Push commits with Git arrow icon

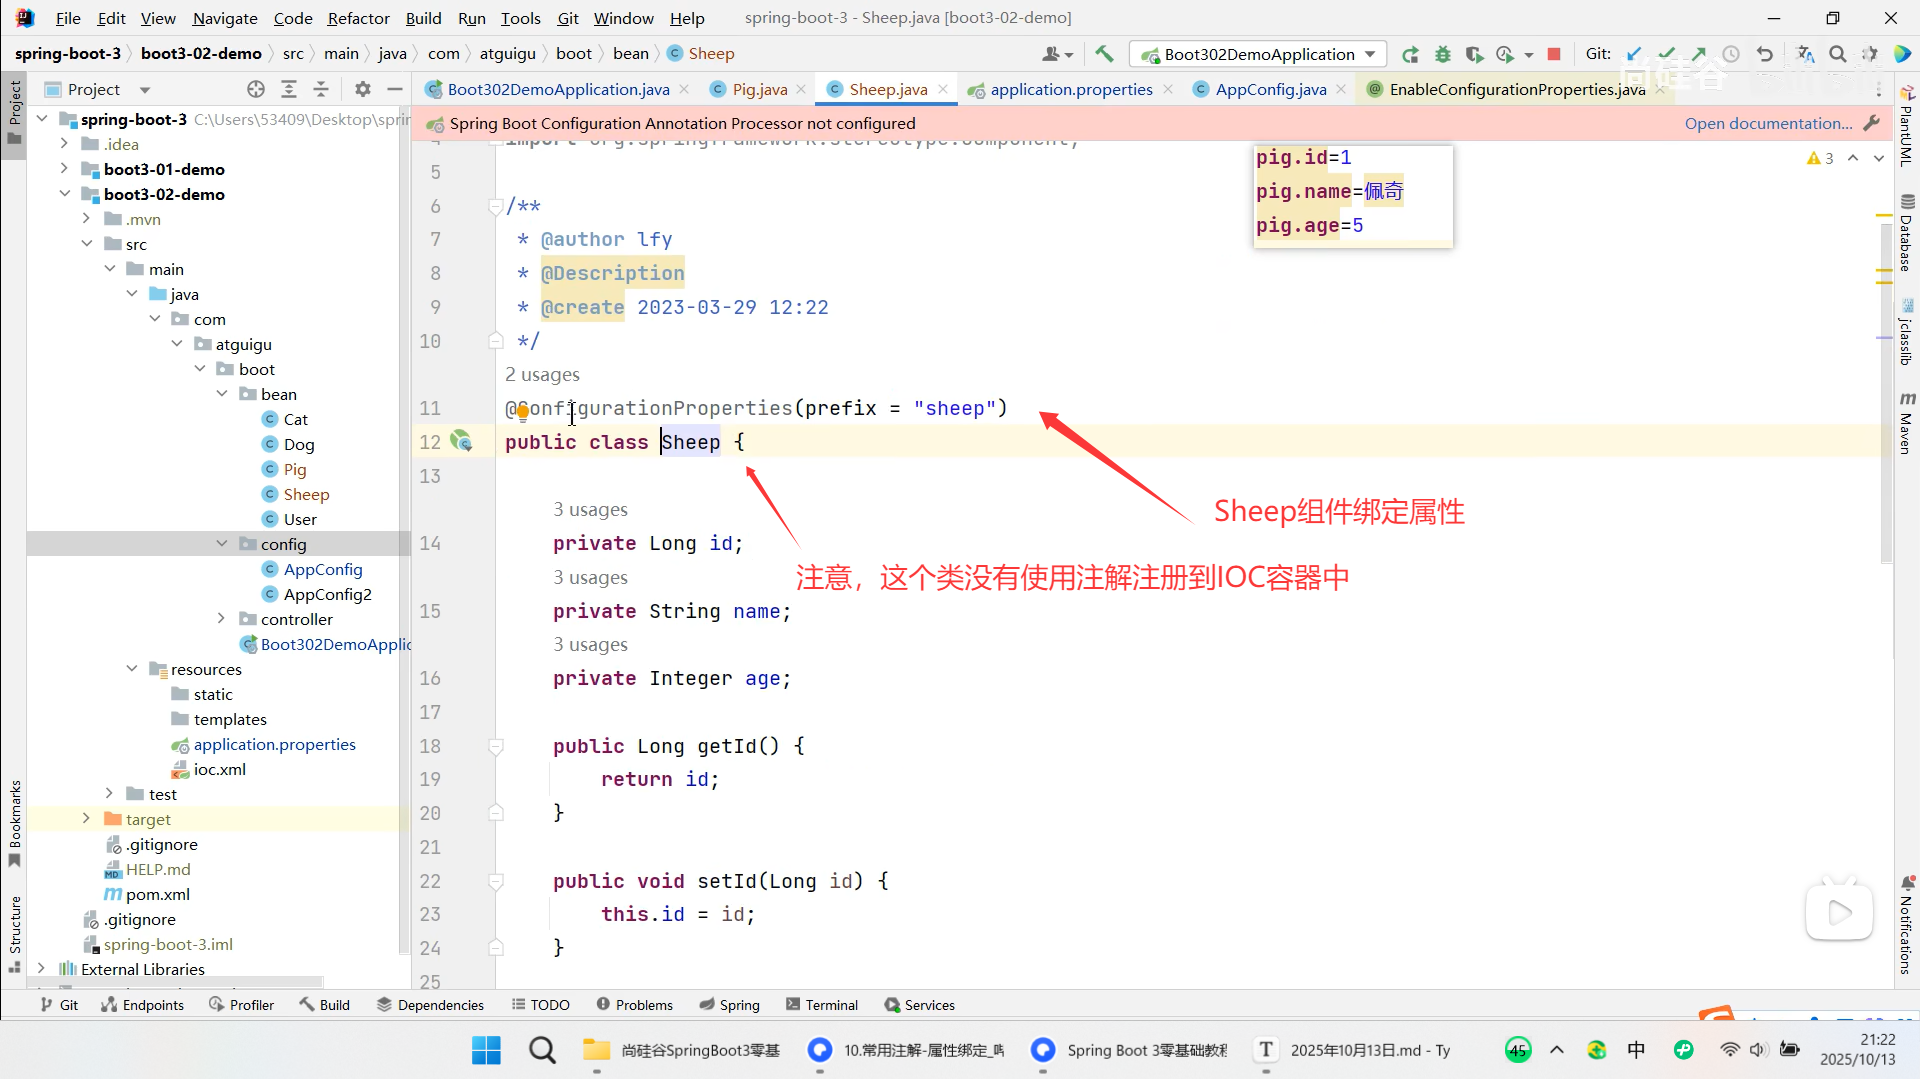[1698, 54]
